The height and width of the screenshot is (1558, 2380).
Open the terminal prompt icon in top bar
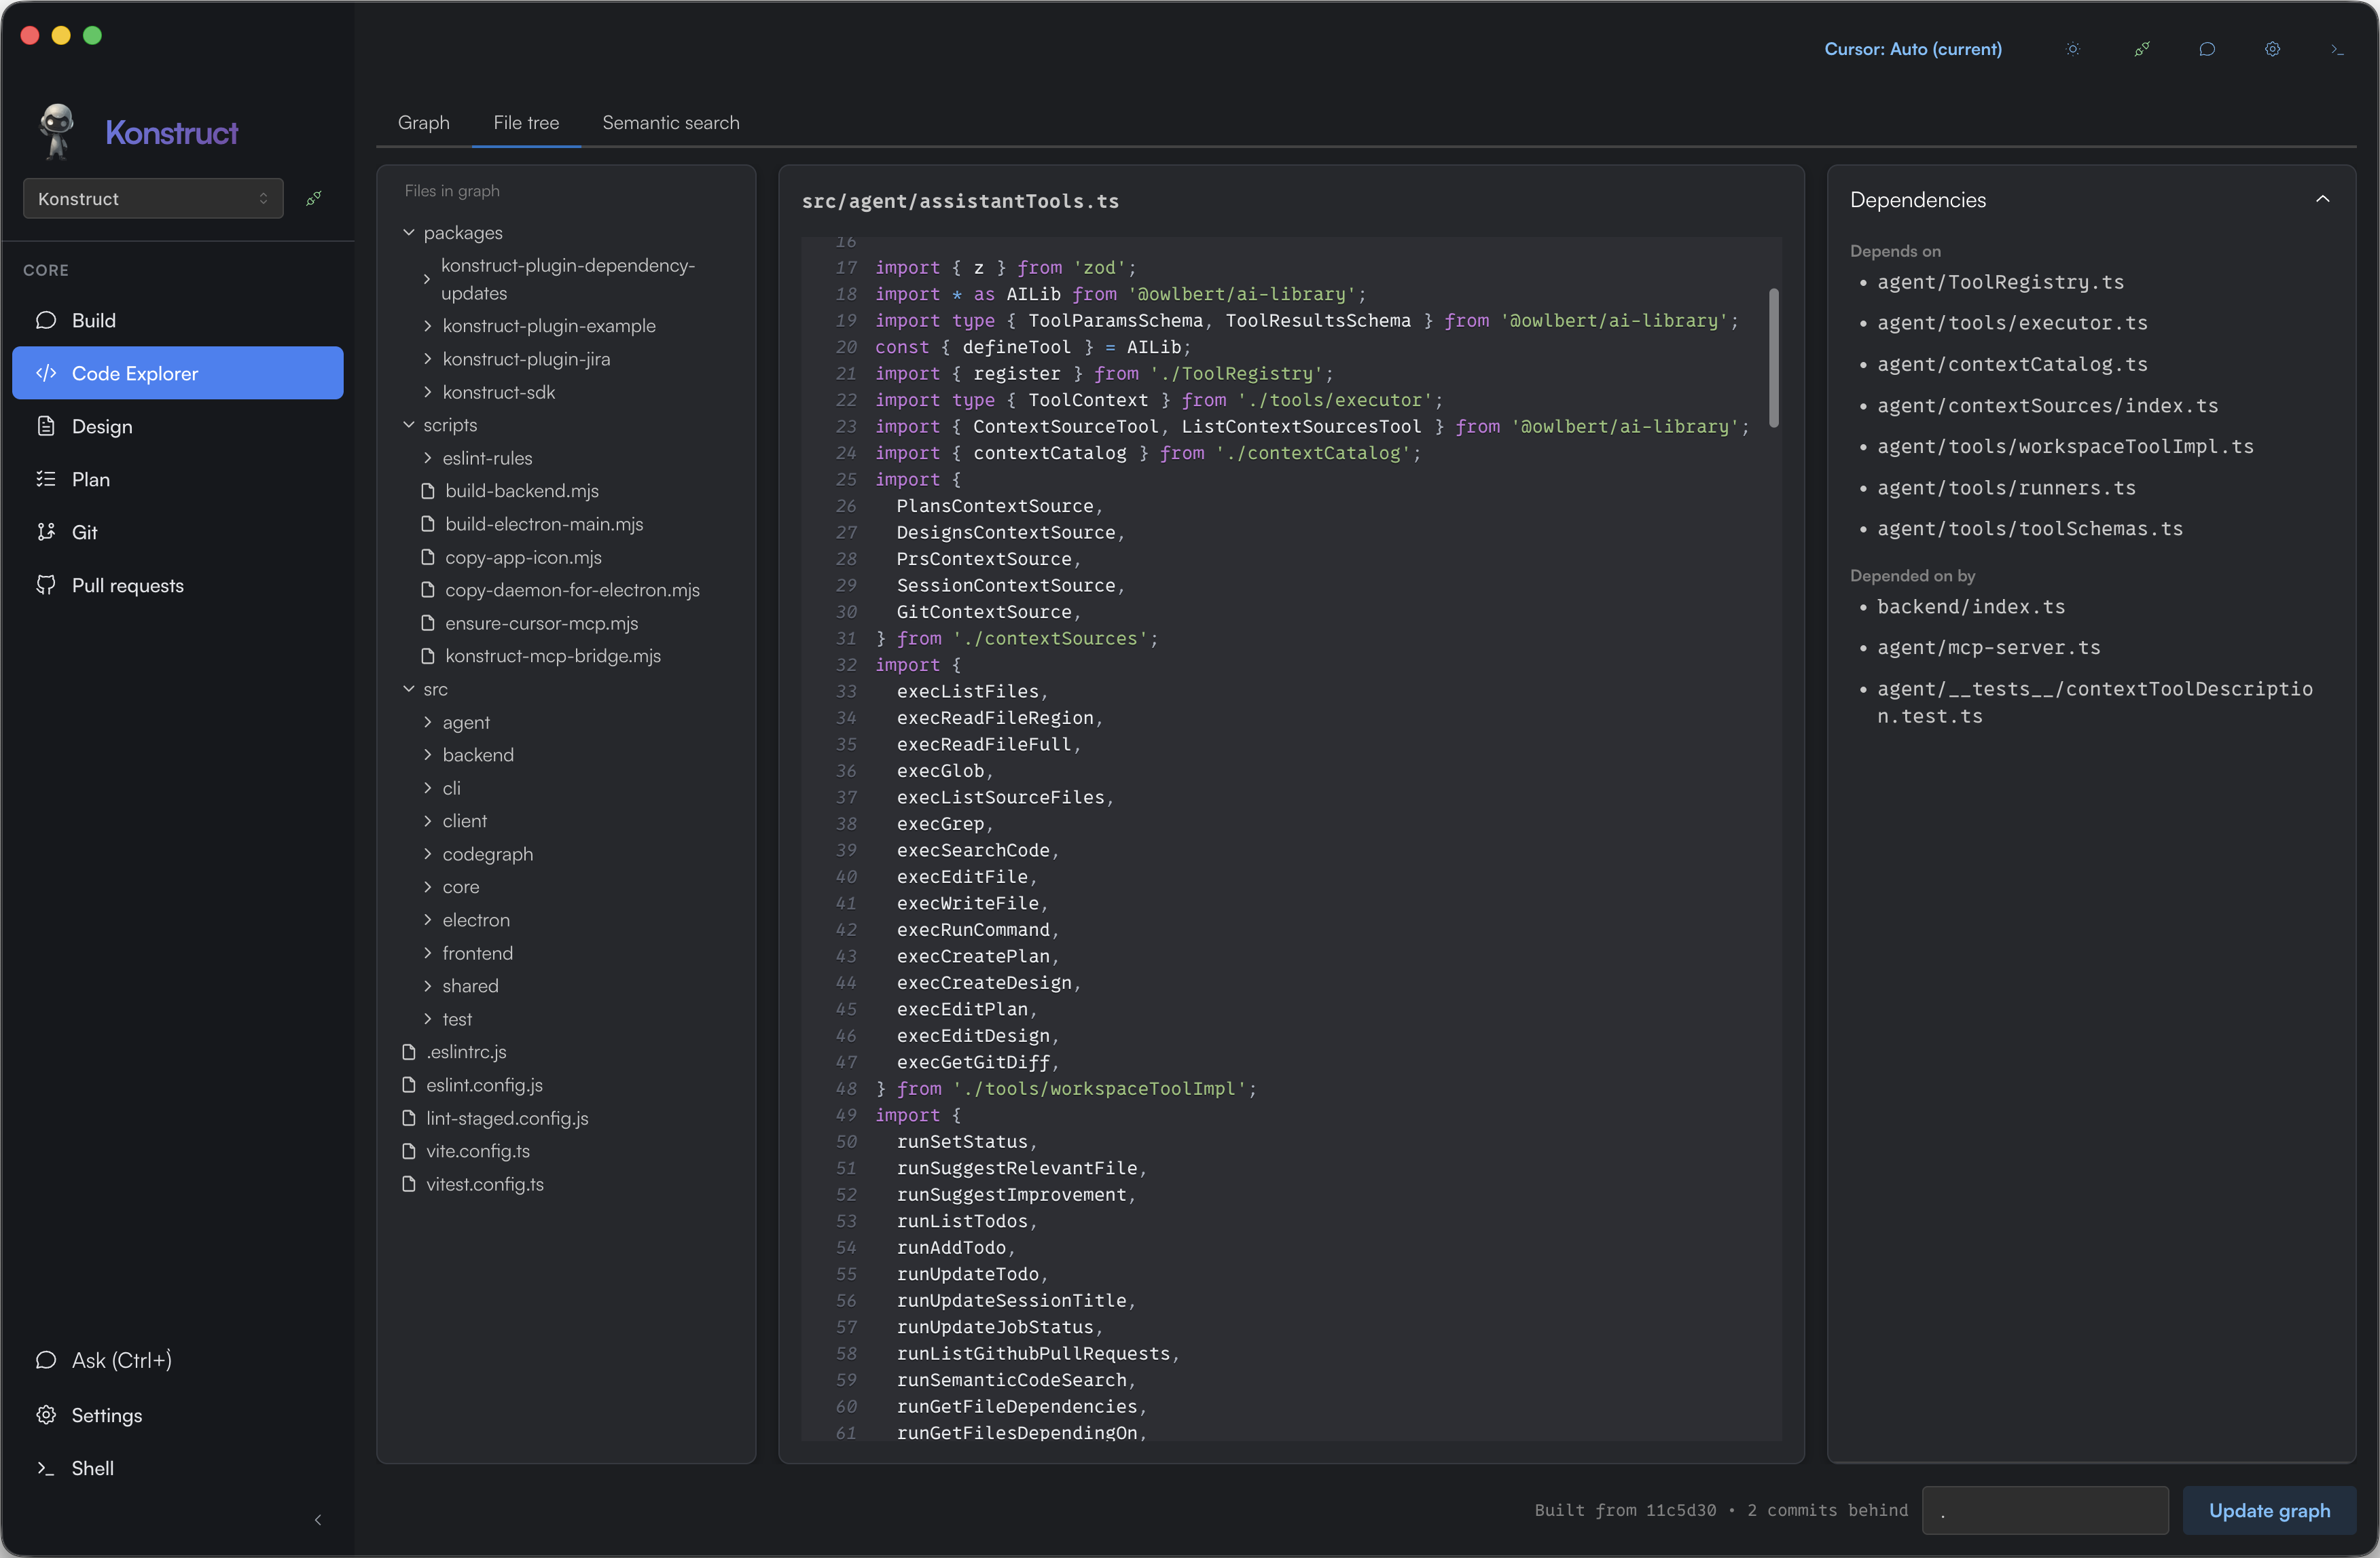2337,49
